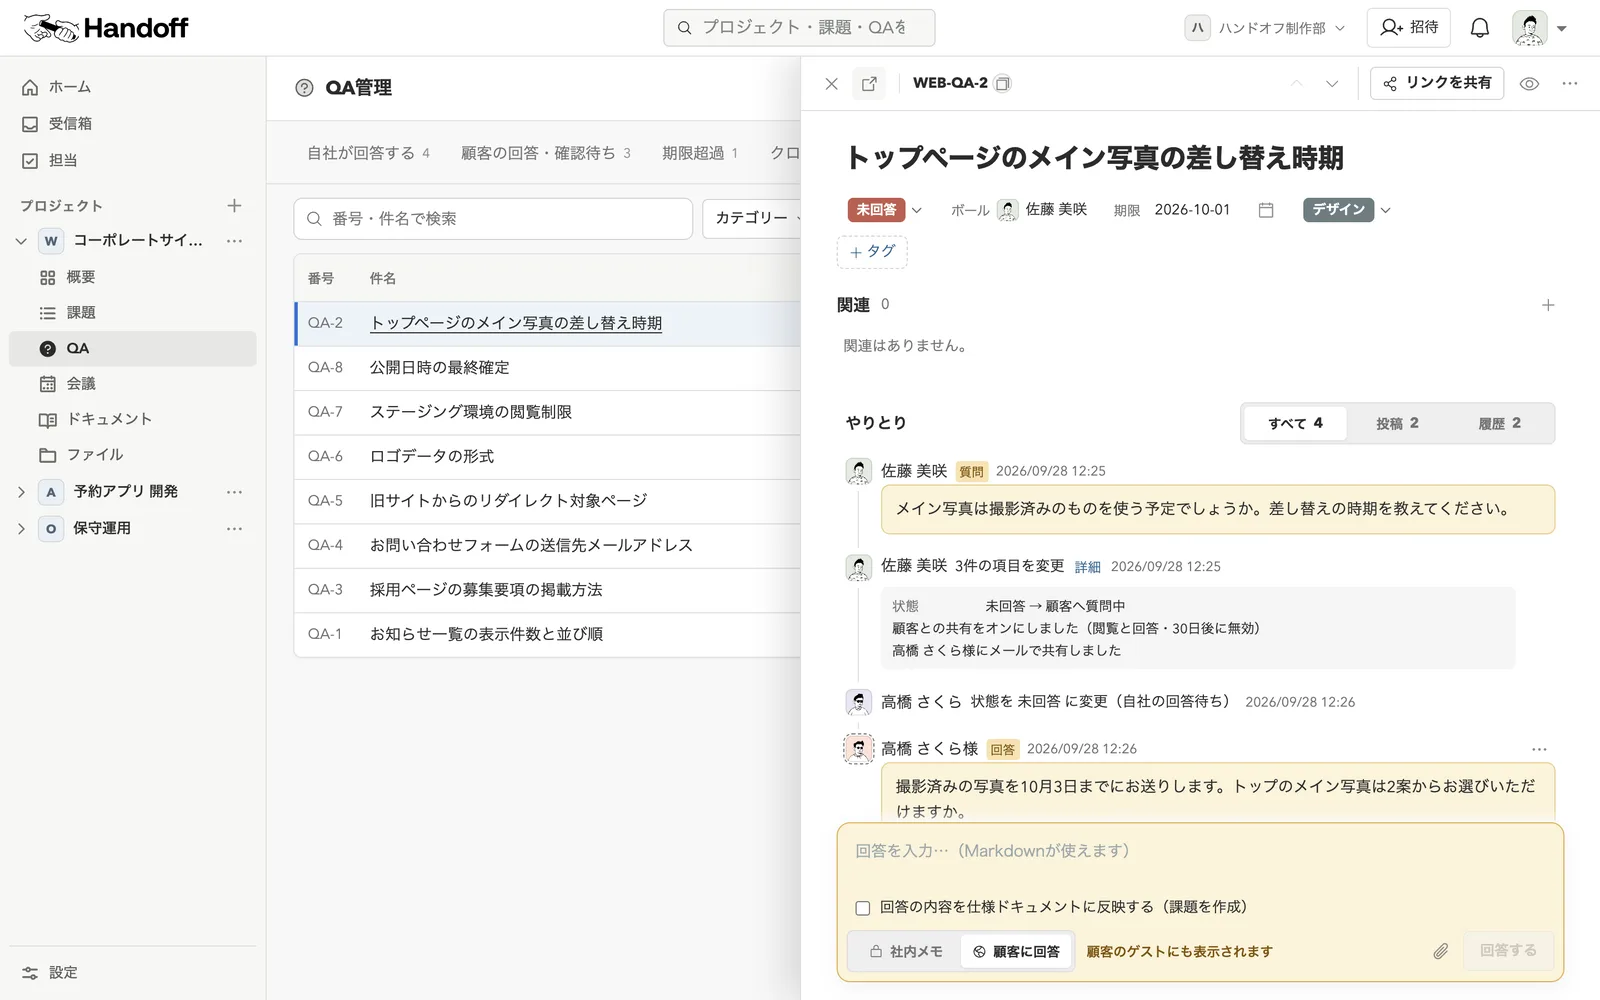Open QA-7 ステージング環境の閲覧制限 row
This screenshot has width=1600, height=1000.
click(x=547, y=412)
